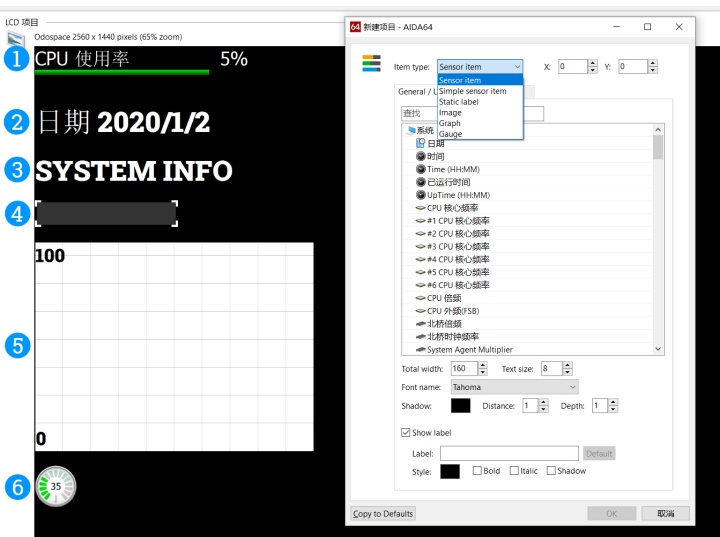This screenshot has height=537, width=720.
Task: Click the Default label button
Action: [x=599, y=453]
